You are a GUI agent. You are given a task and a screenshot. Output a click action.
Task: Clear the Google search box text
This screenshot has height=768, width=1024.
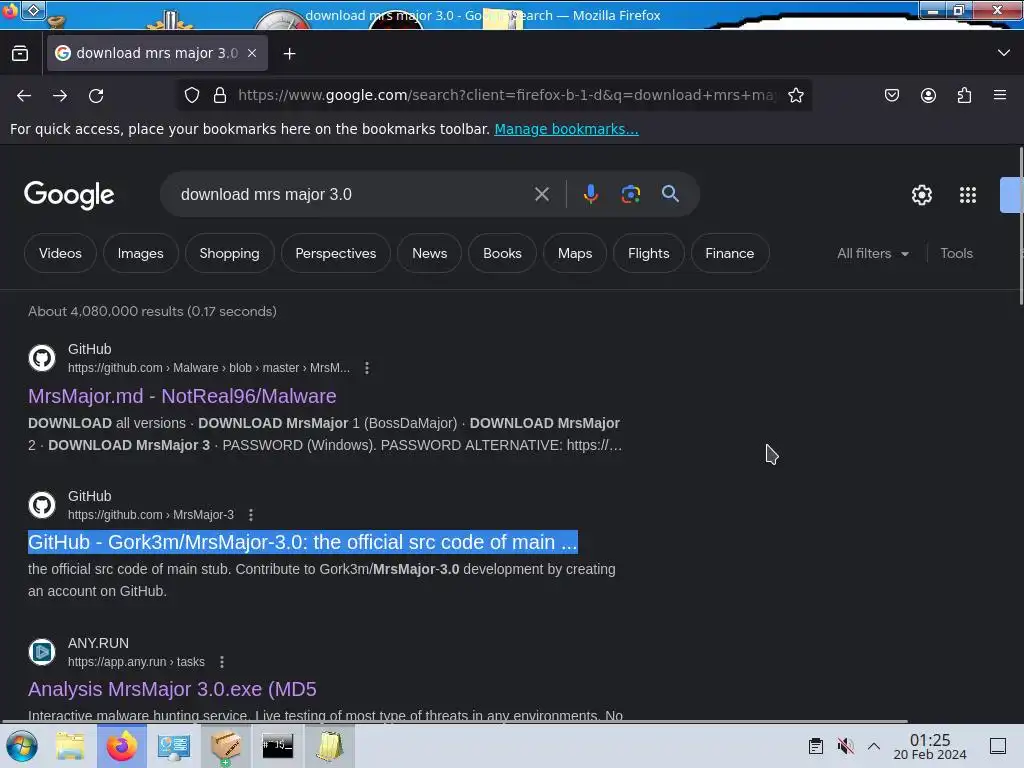[x=541, y=194]
